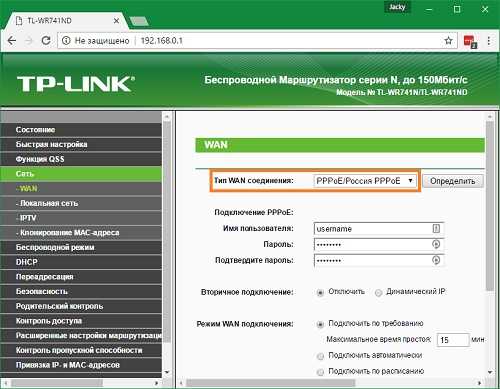Open the Chrome three-dot menu
This screenshot has width=500, height=389.
click(489, 41)
